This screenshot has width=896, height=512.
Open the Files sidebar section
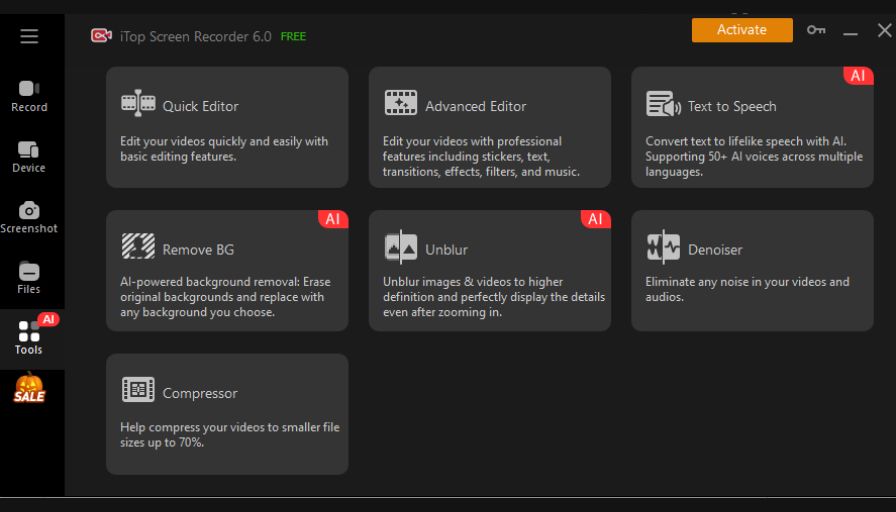(x=29, y=278)
